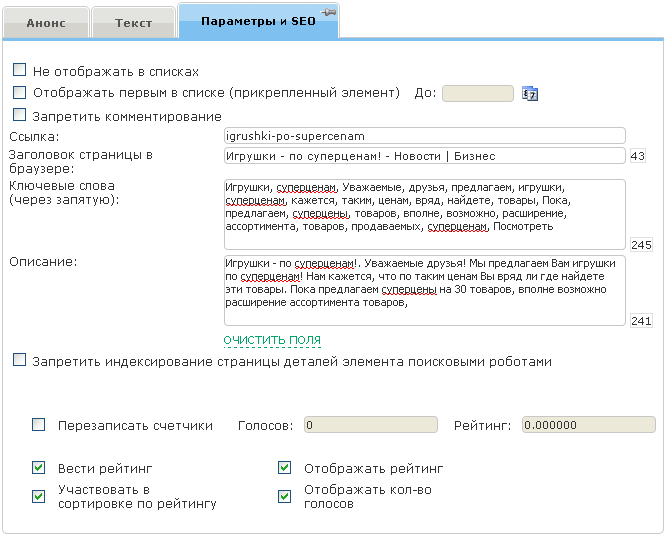667x538 pixels.
Task: Tick the Перезаписать счетчики checkbox
Action: [39, 425]
